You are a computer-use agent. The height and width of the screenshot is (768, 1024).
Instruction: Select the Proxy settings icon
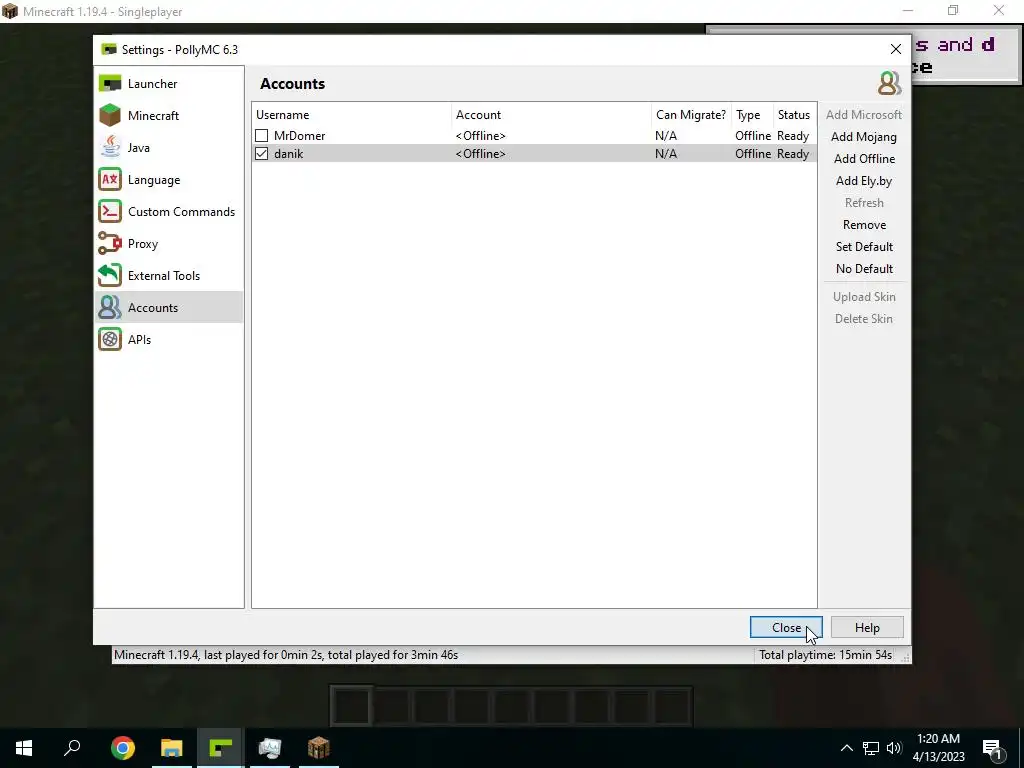click(110, 244)
